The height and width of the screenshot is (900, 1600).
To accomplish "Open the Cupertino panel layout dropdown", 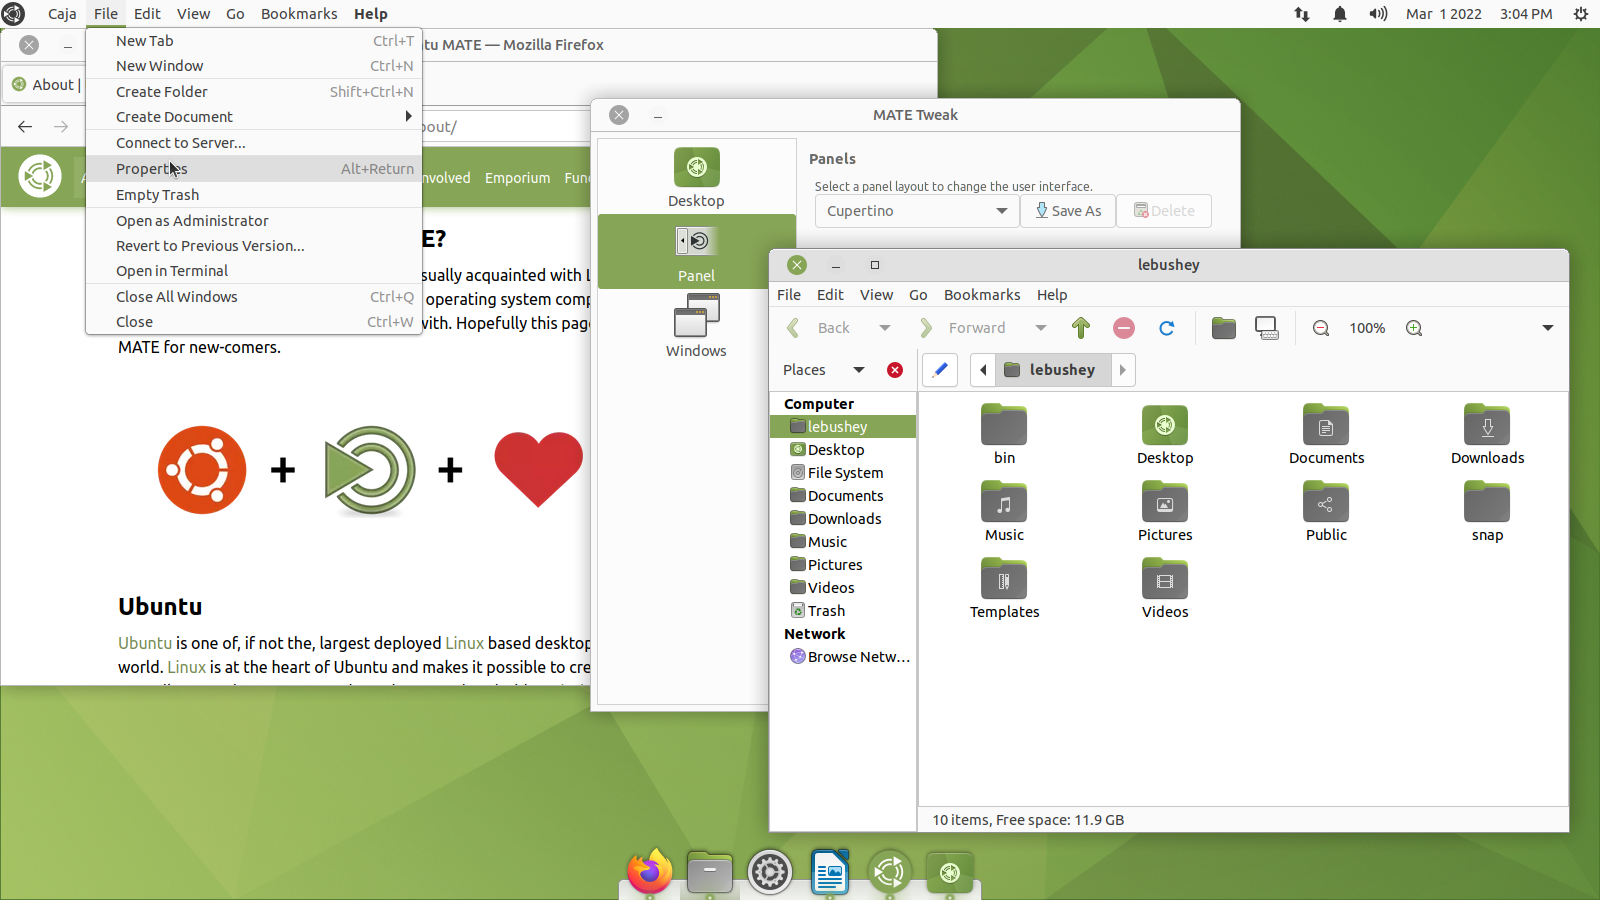I will [916, 211].
